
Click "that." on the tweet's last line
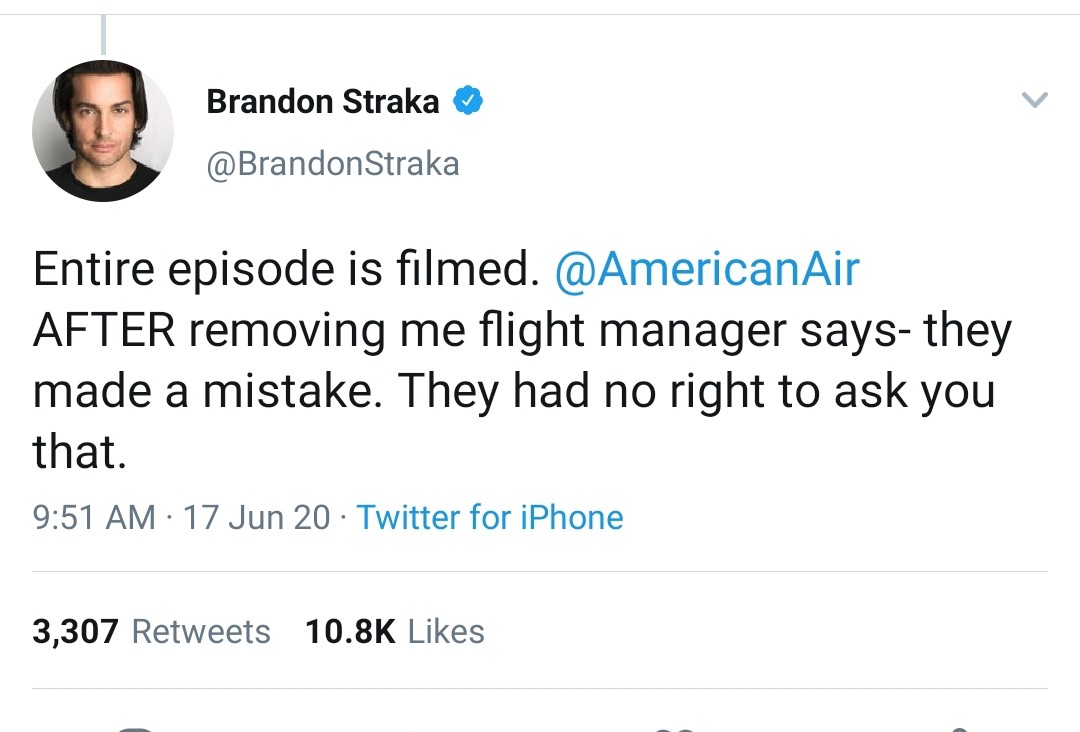[x=80, y=453]
